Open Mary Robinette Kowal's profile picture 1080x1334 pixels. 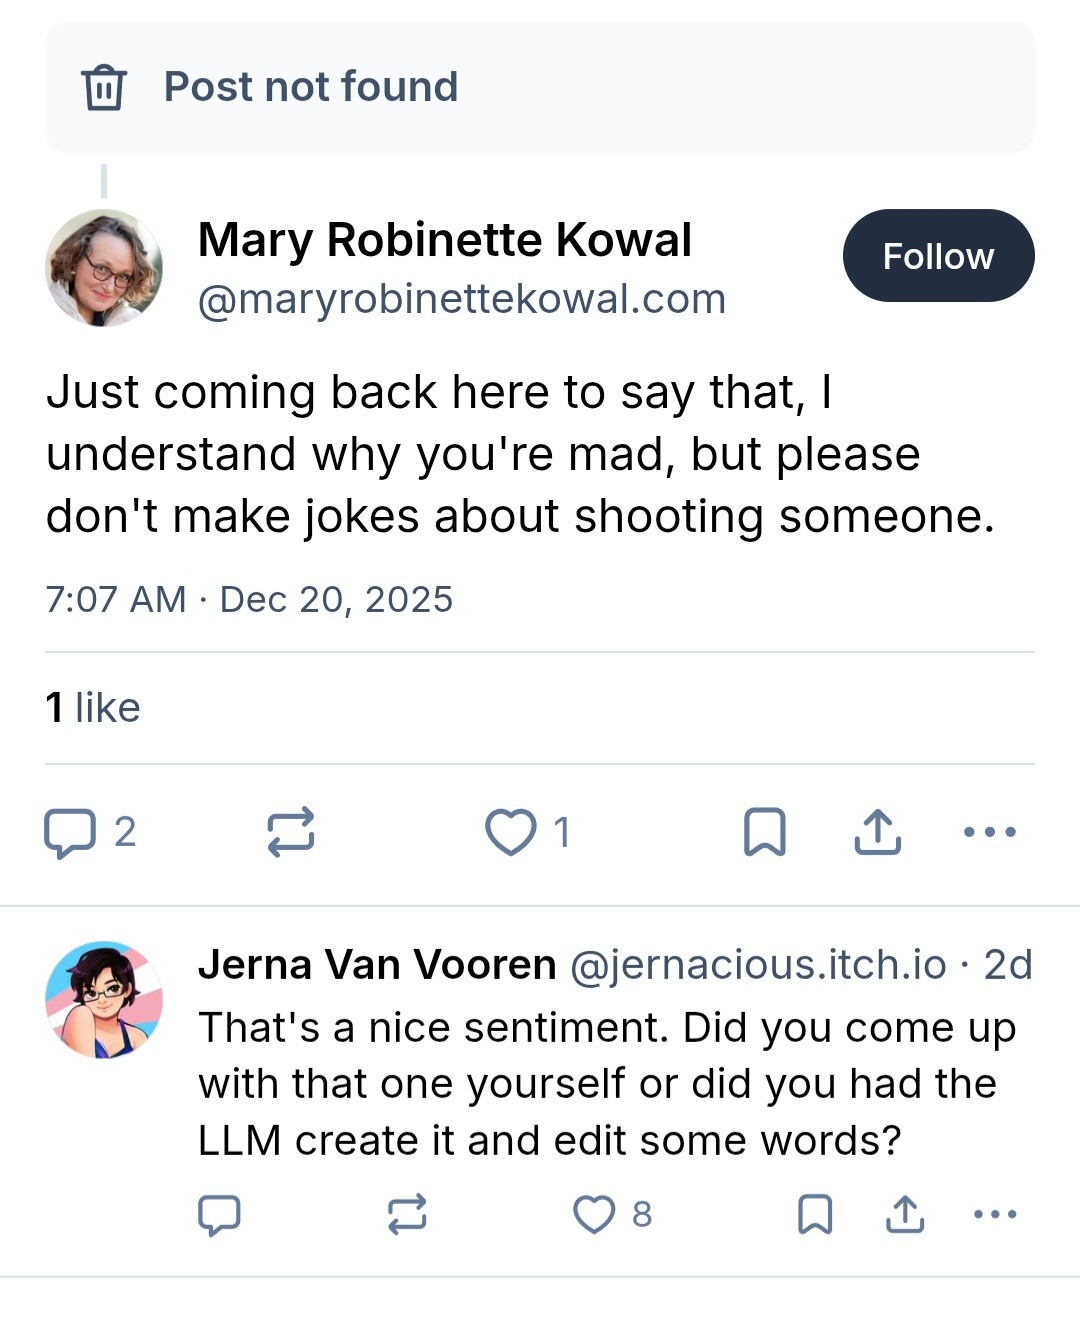pyautogui.click(x=104, y=268)
